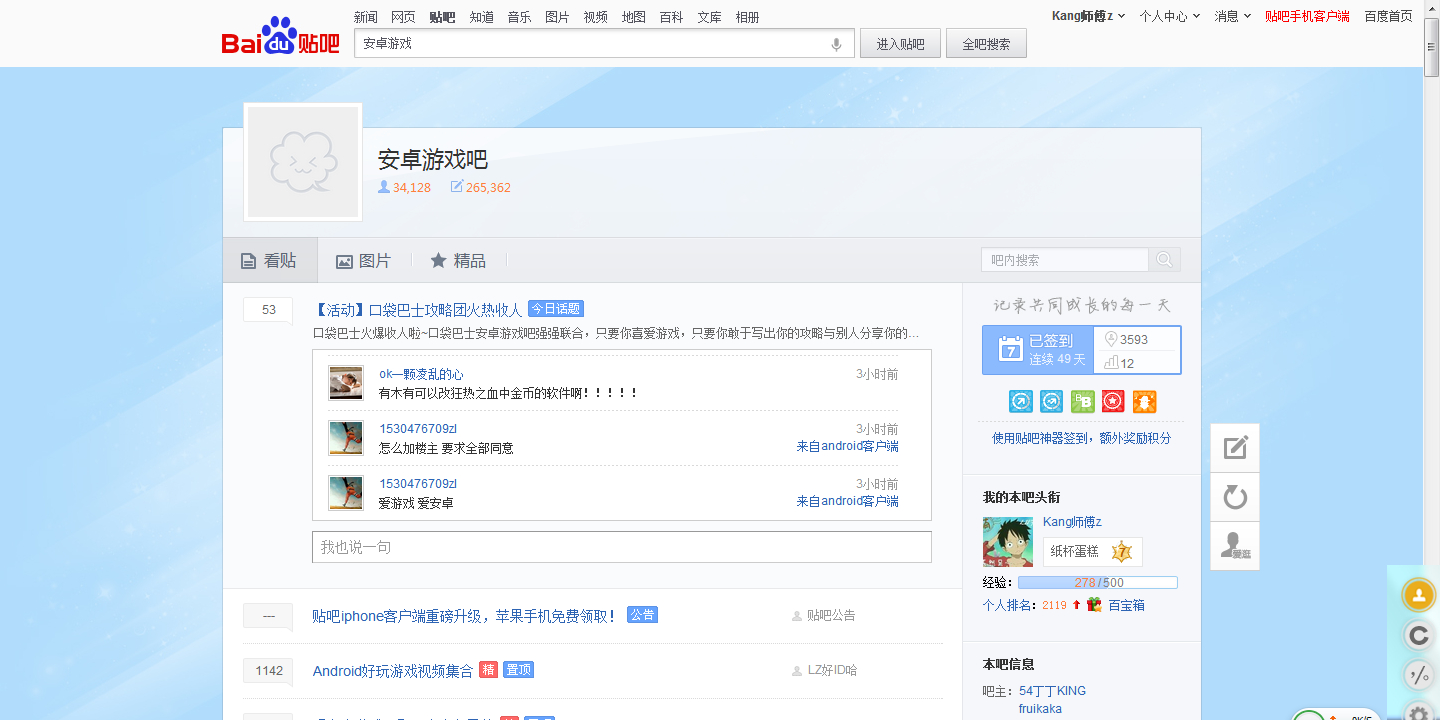Viewport: 1440px width, 720px height.
Task: Open 地图 in the top navigation
Action: pos(634,17)
